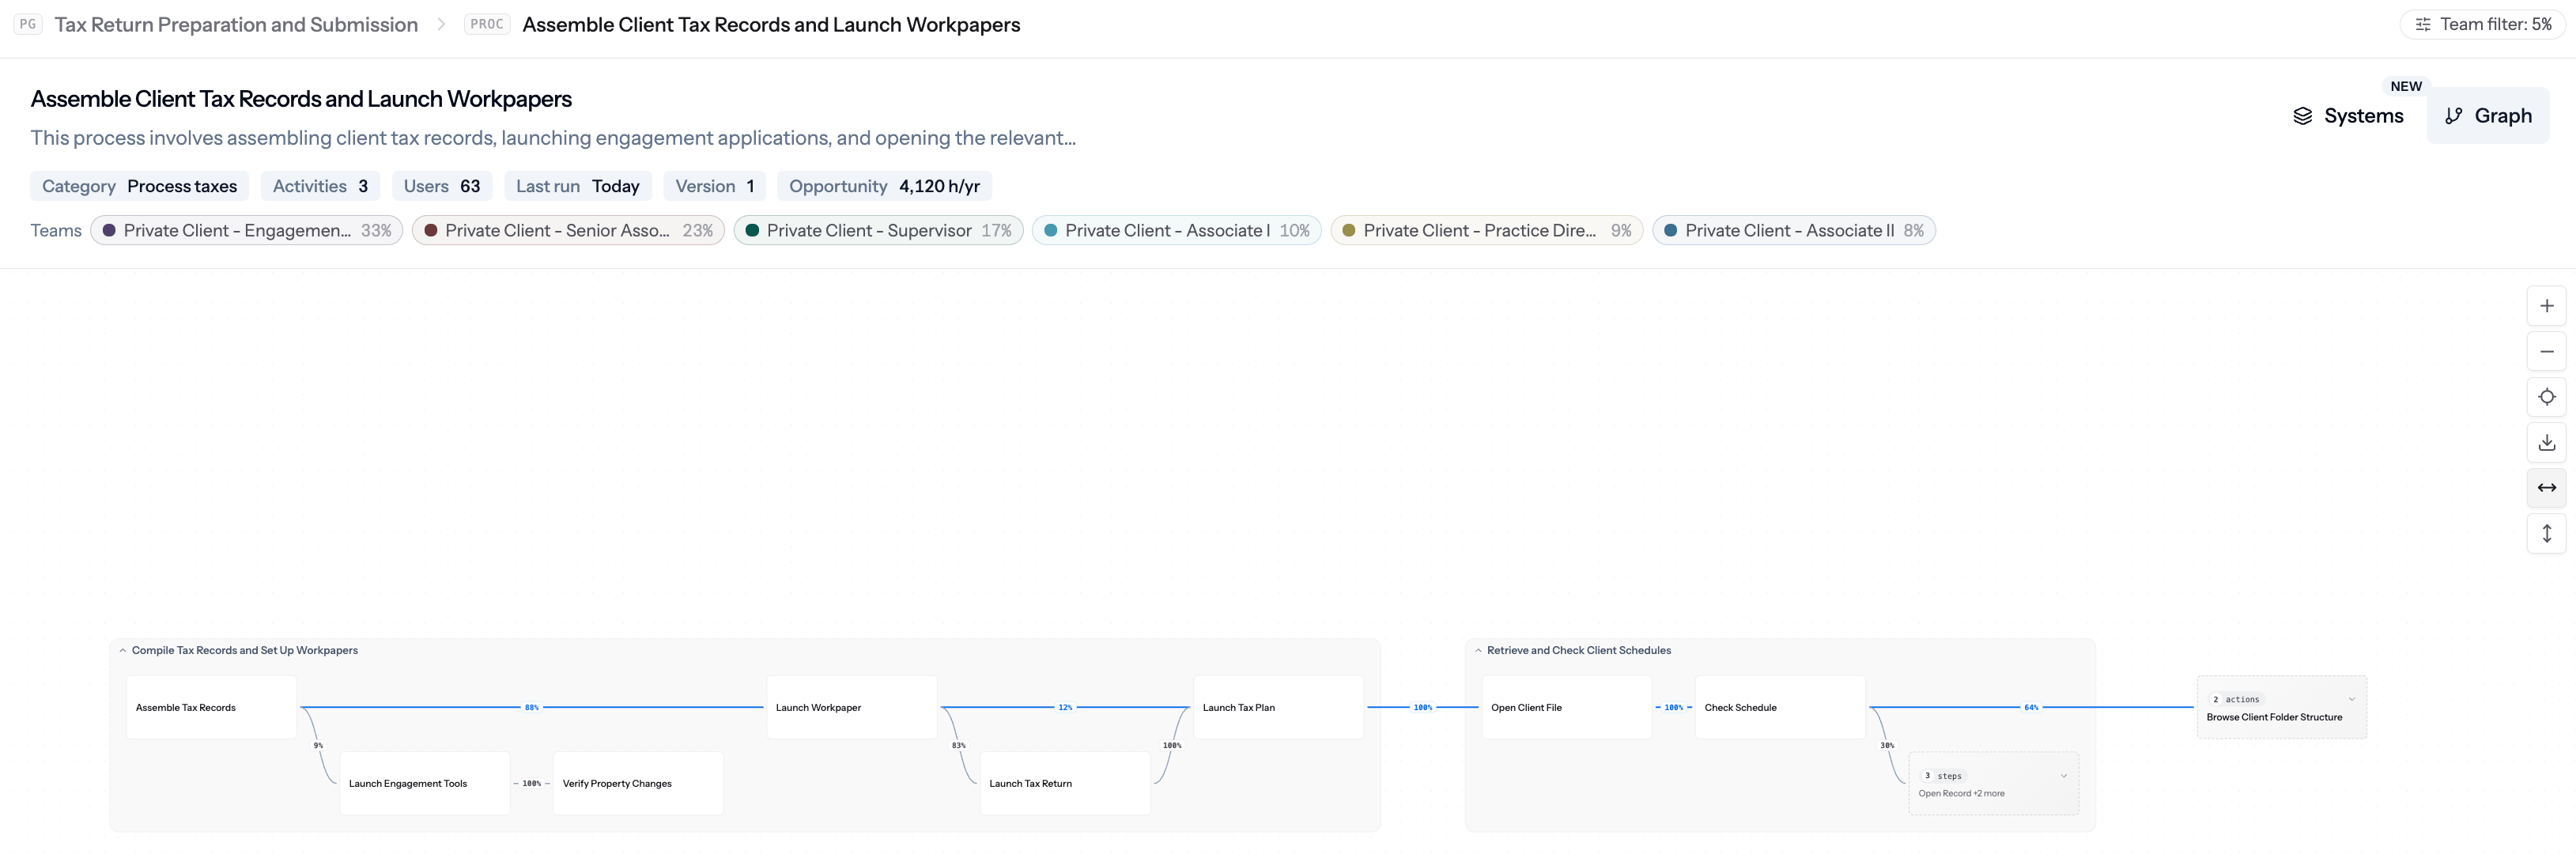
Task: Click the Browse Client Folder Structure label
Action: 2274,717
